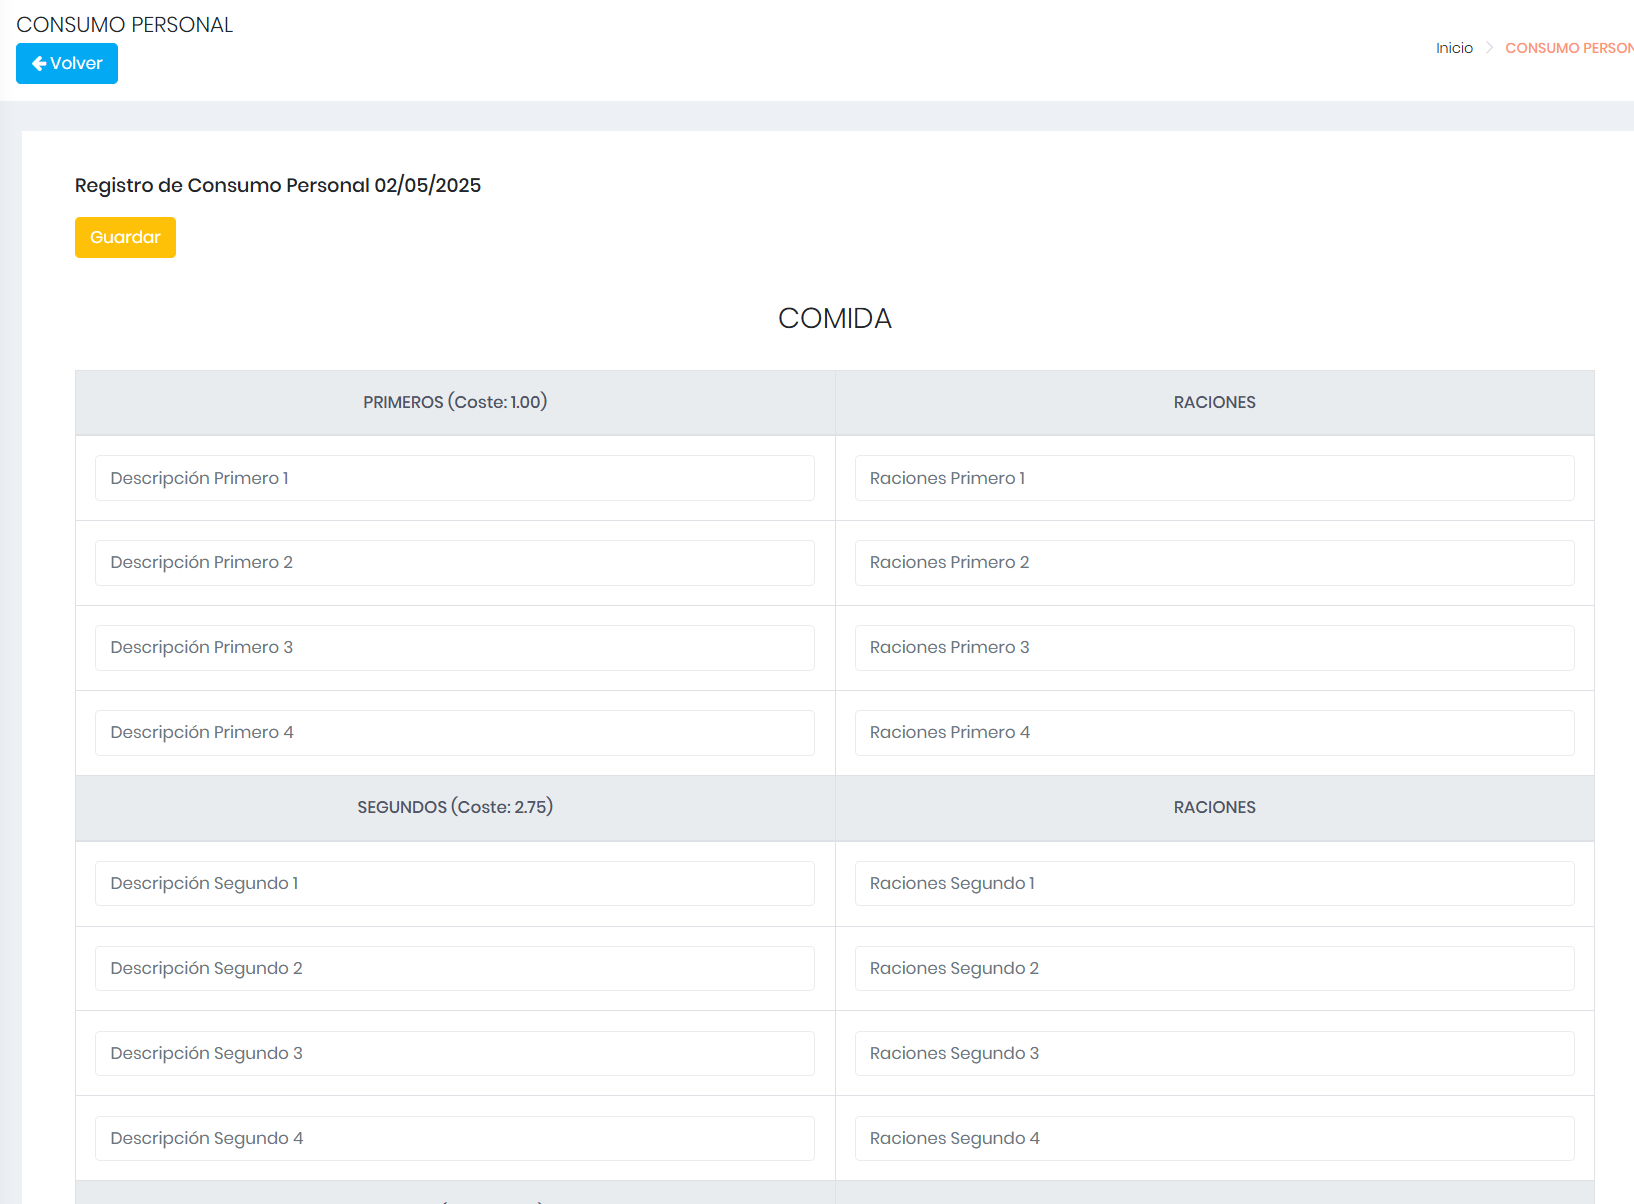Click the CONSUMO PERSONAL breadcrumb item
The height and width of the screenshot is (1204, 1634).
[x=1569, y=48]
